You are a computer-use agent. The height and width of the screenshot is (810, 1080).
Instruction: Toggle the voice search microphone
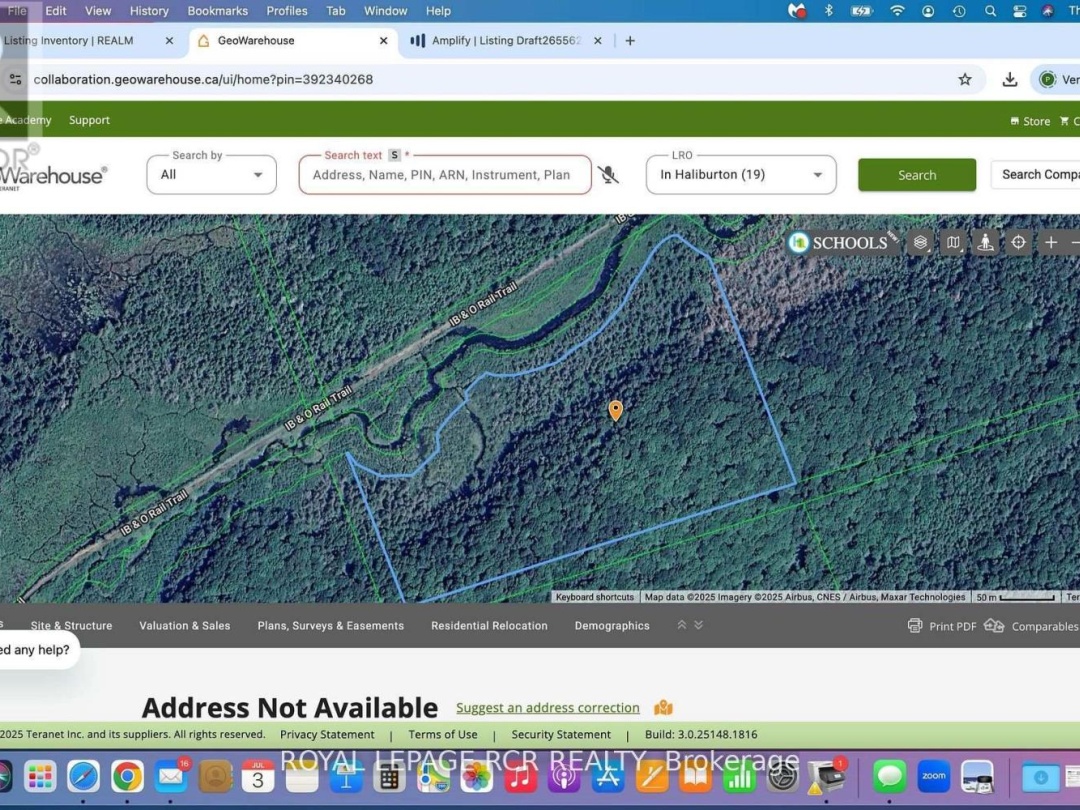click(x=608, y=175)
